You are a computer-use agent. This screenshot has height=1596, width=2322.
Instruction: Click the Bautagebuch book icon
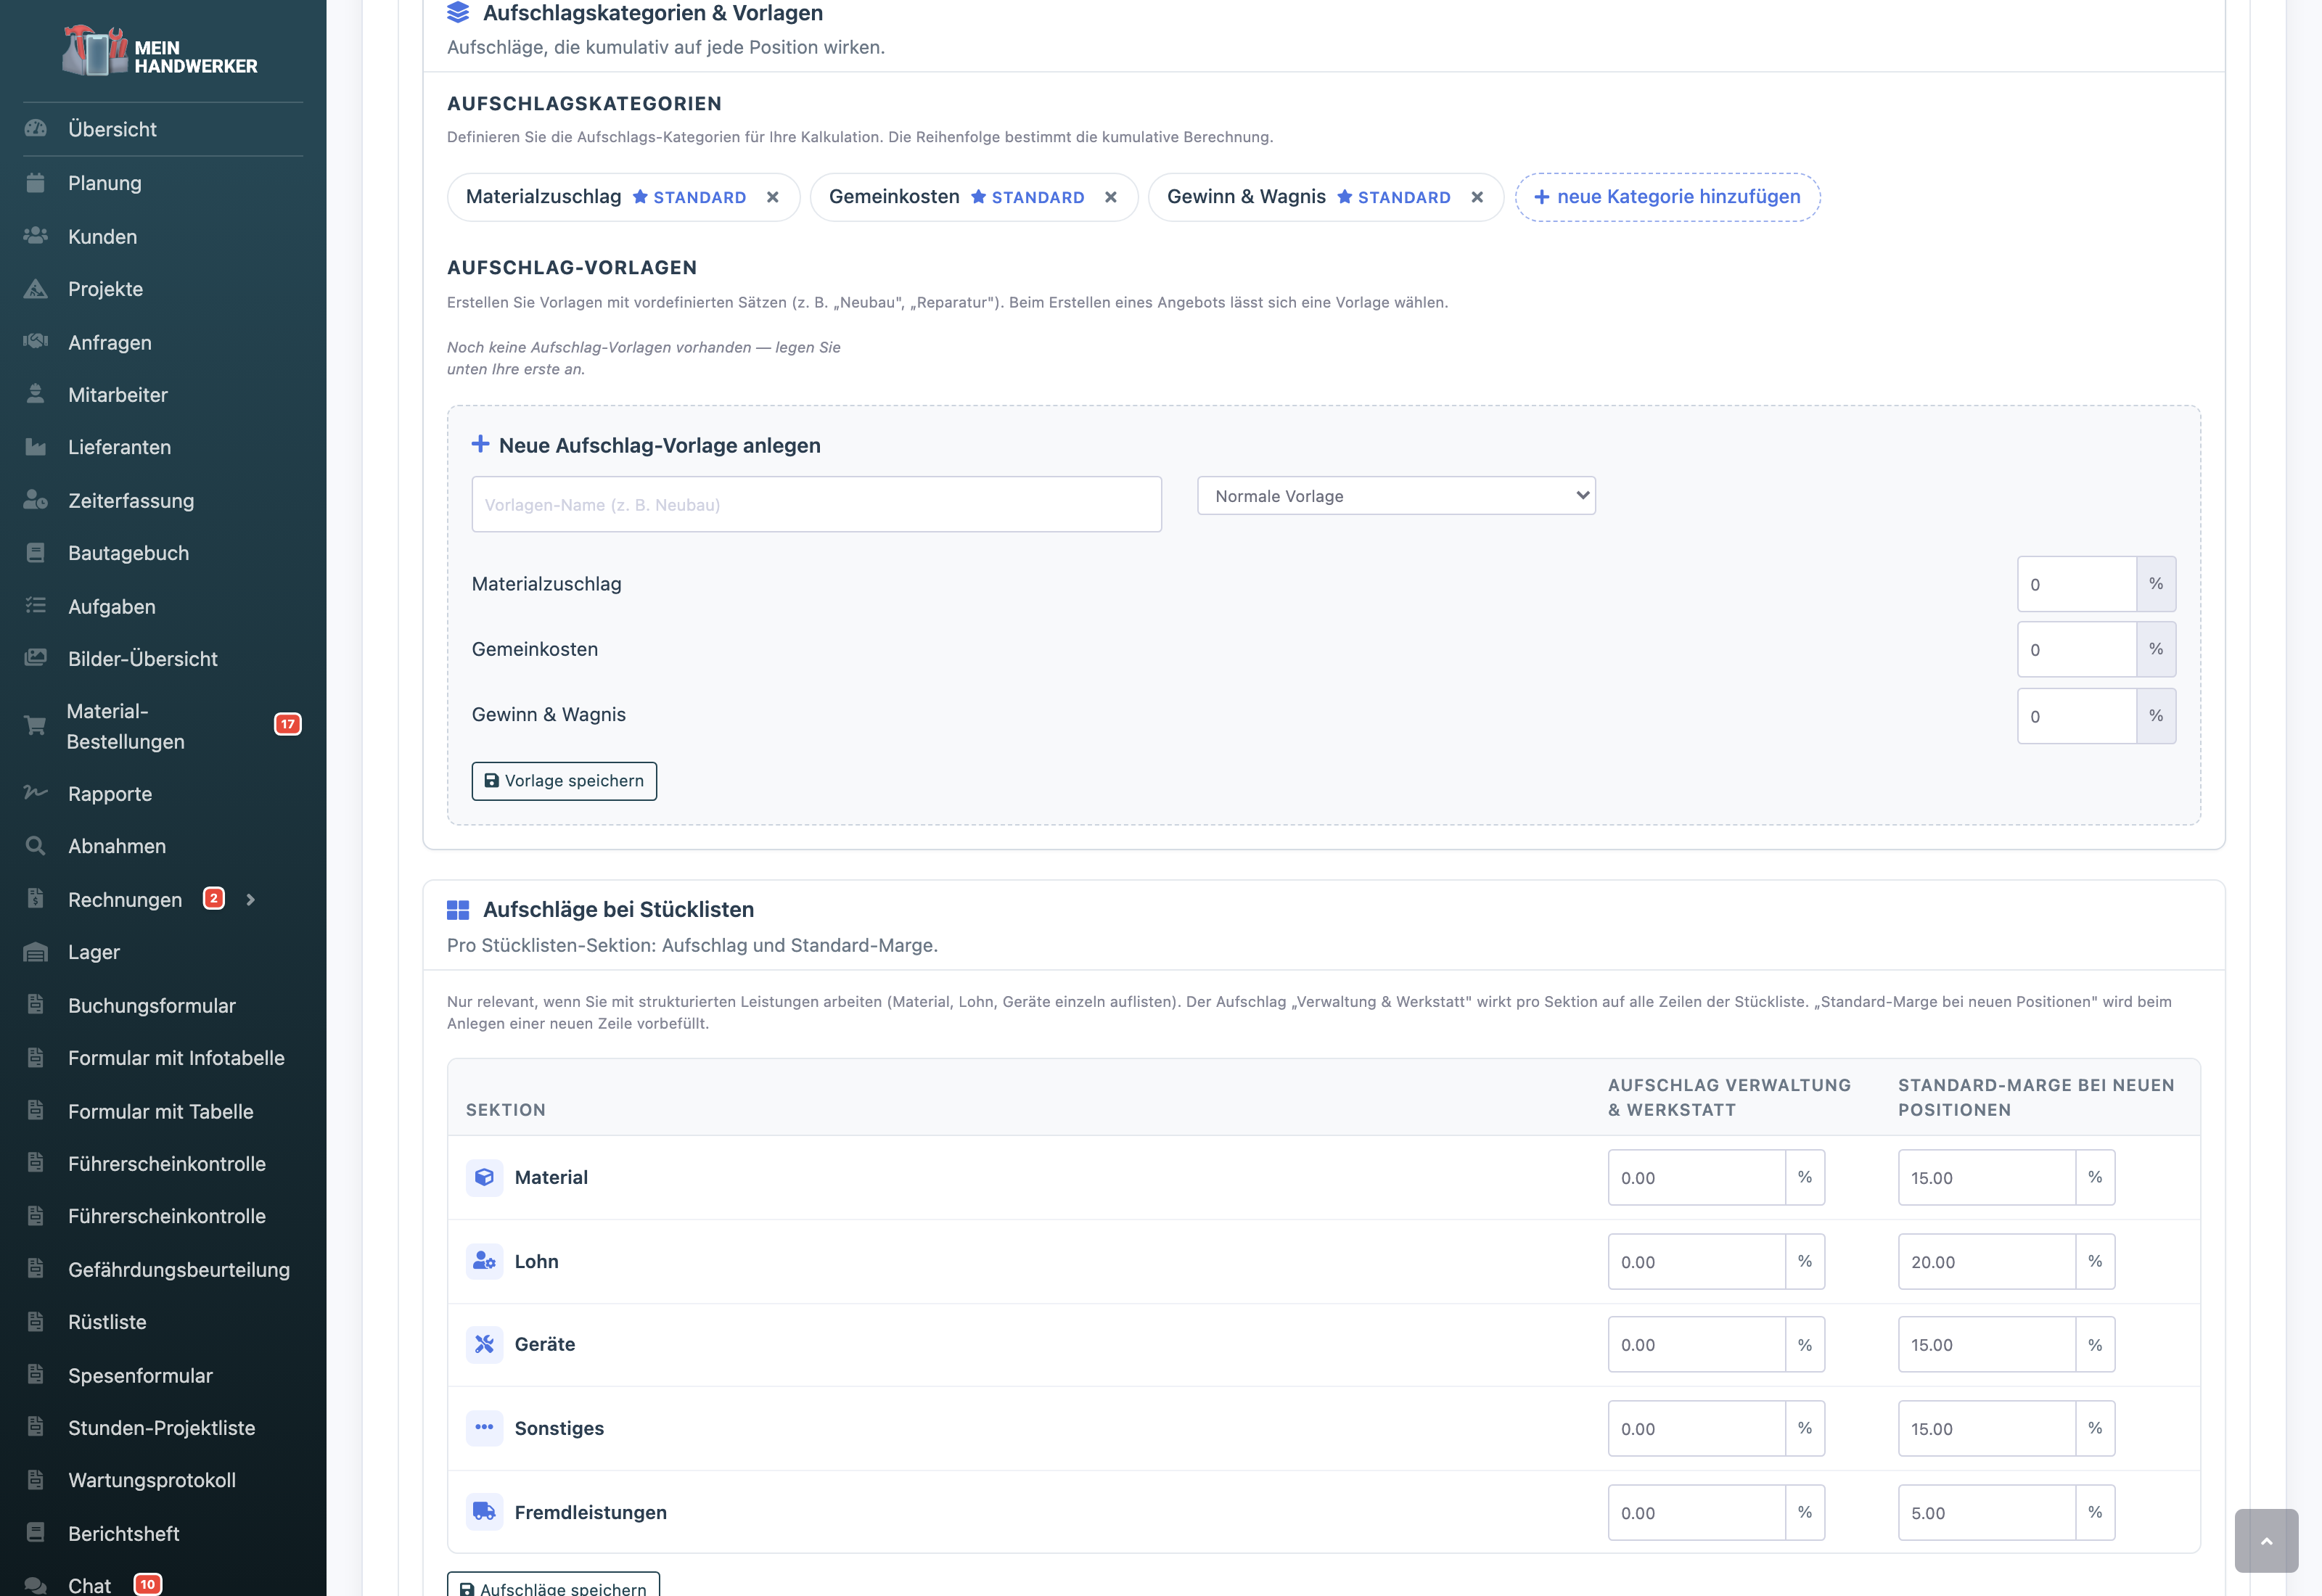pyautogui.click(x=36, y=553)
